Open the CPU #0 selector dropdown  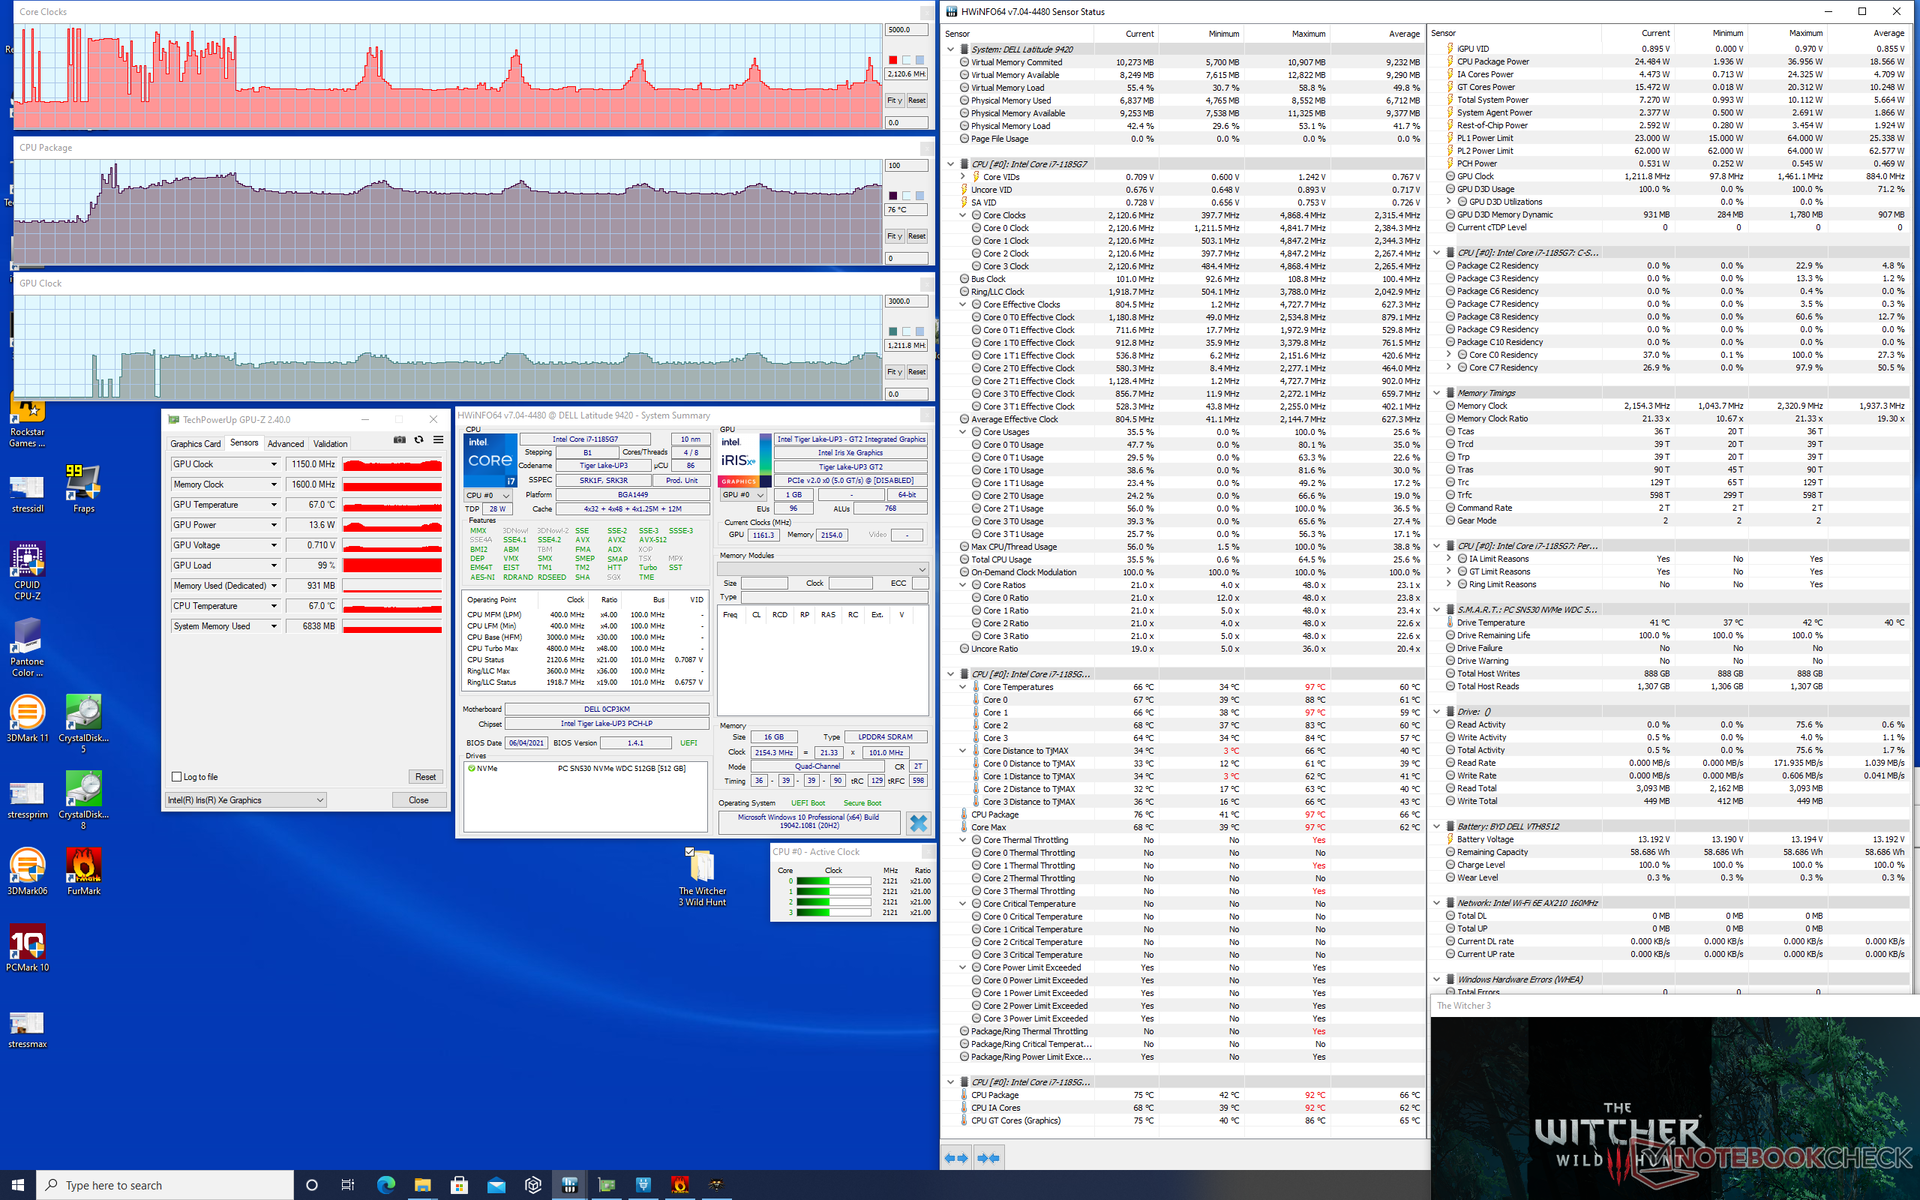[x=488, y=495]
